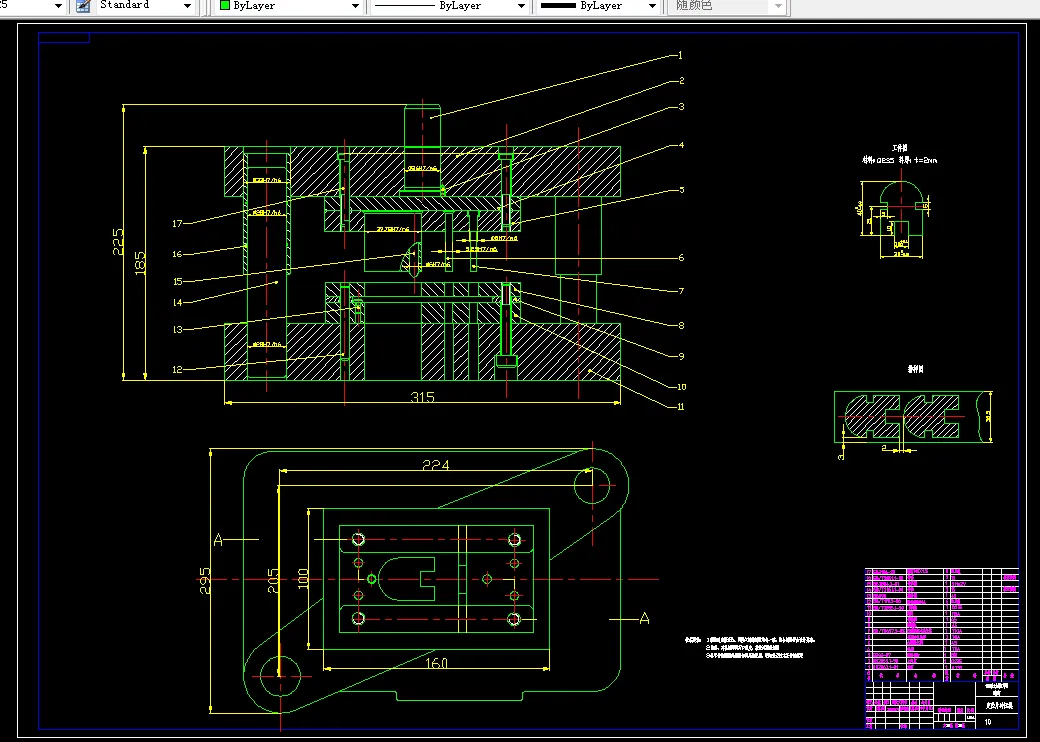The width and height of the screenshot is (1040, 742).
Task: Open the linetype ByLayer dropdown
Action: pyautogui.click(x=521, y=6)
